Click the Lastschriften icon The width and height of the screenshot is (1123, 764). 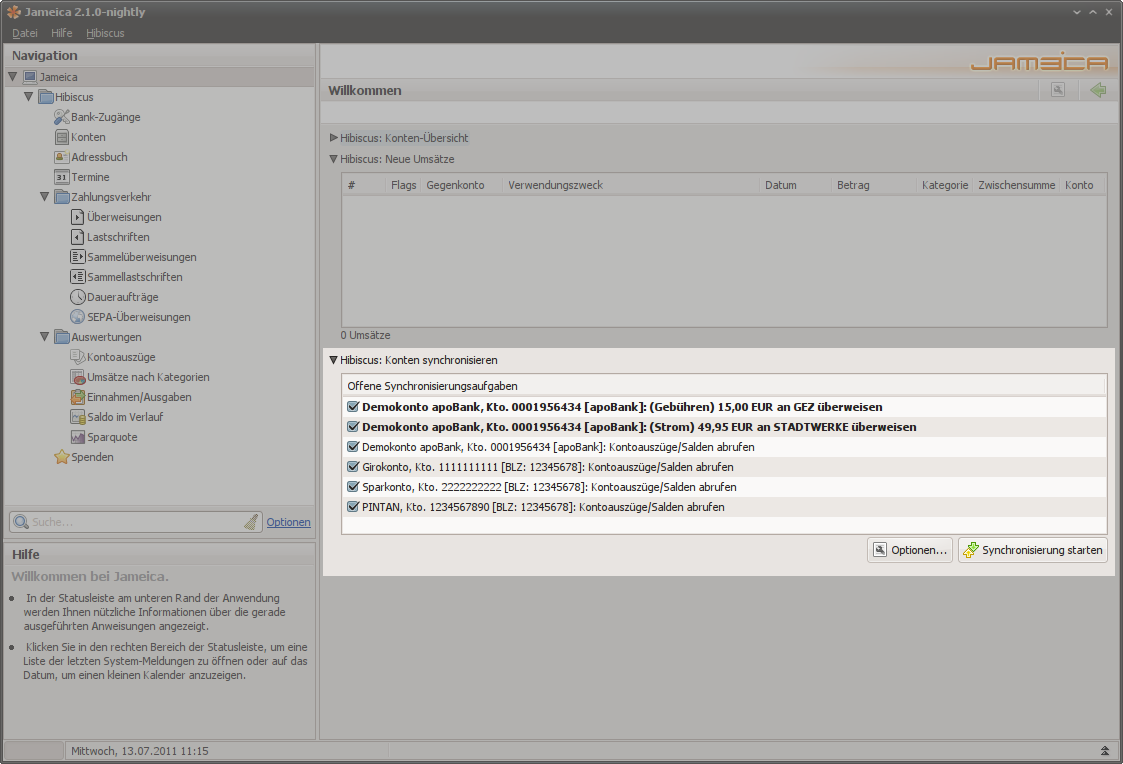(77, 237)
